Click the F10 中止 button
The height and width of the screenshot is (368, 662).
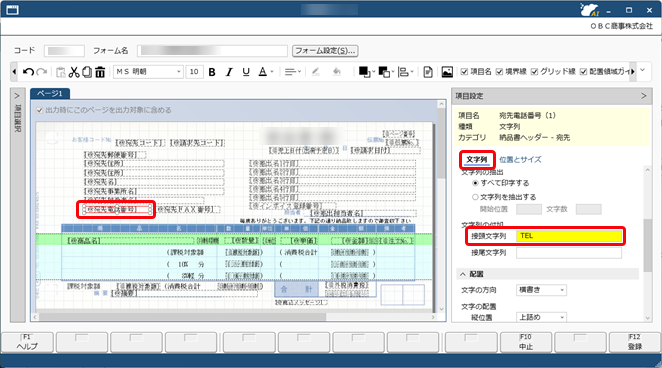[x=526, y=342]
